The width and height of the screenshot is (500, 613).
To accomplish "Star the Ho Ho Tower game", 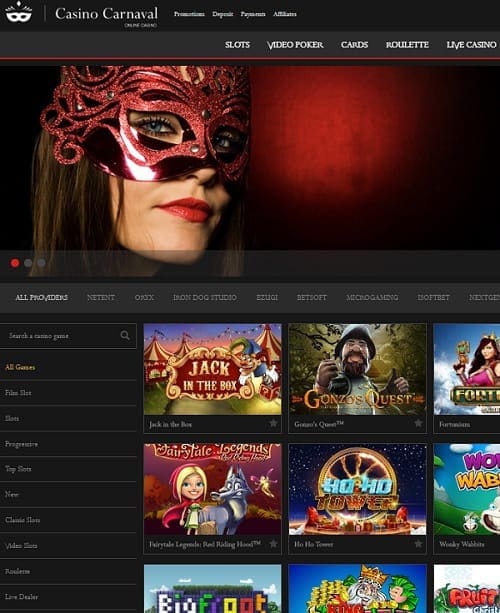I will [418, 543].
